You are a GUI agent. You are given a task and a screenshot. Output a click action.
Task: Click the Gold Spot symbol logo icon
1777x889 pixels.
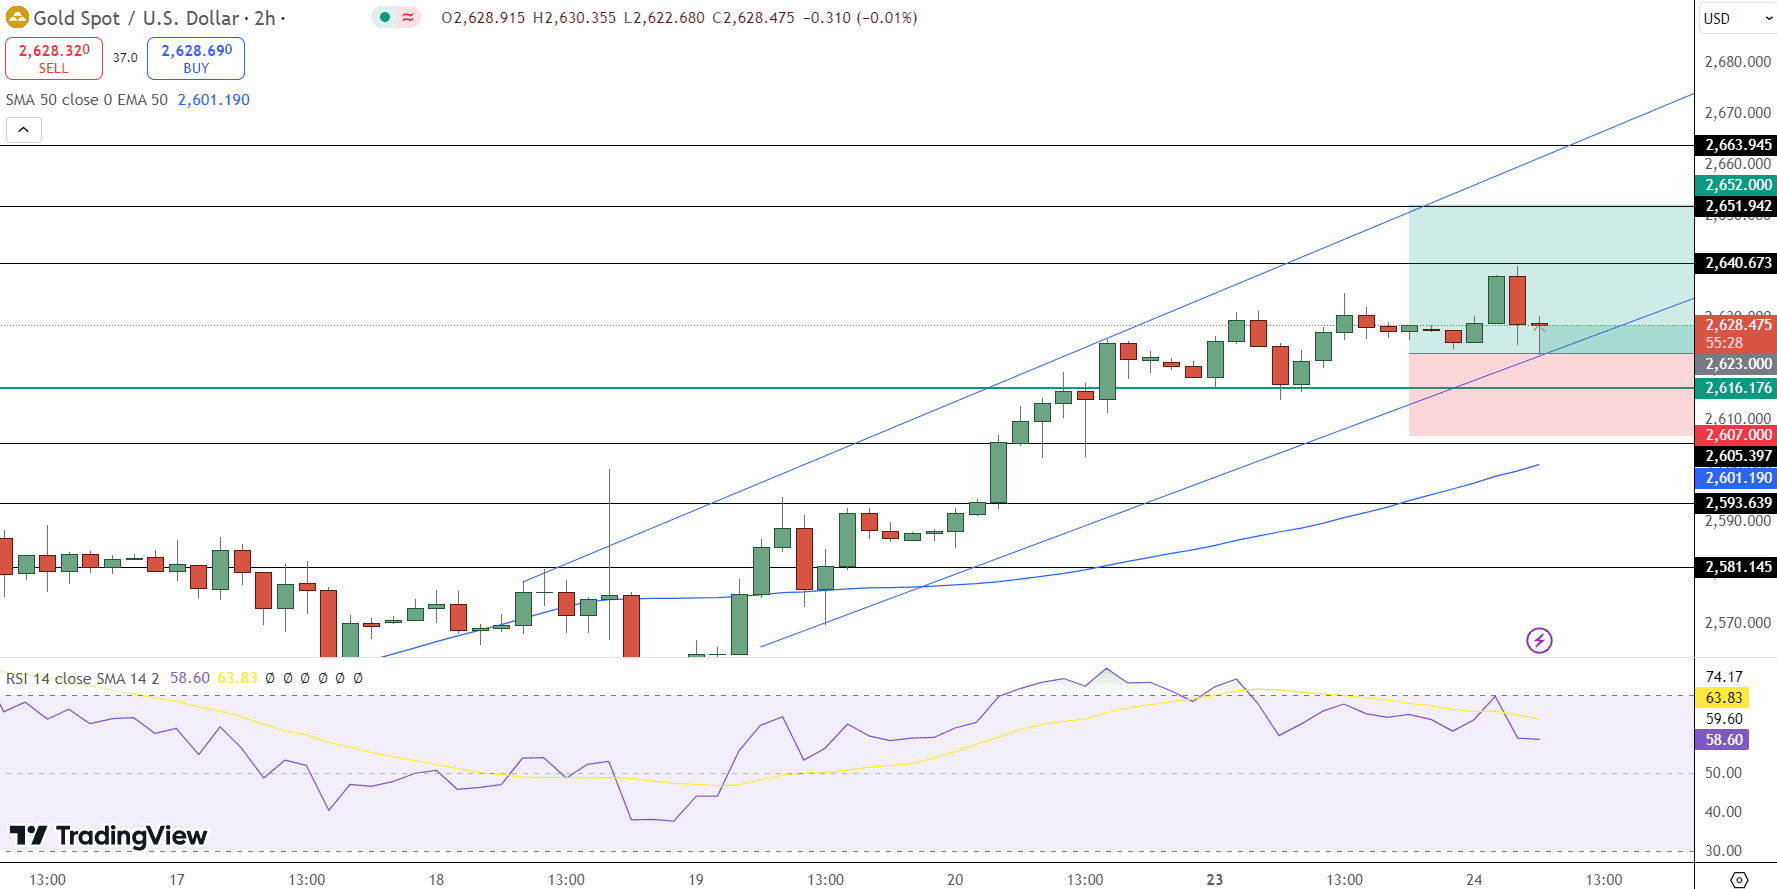point(17,18)
